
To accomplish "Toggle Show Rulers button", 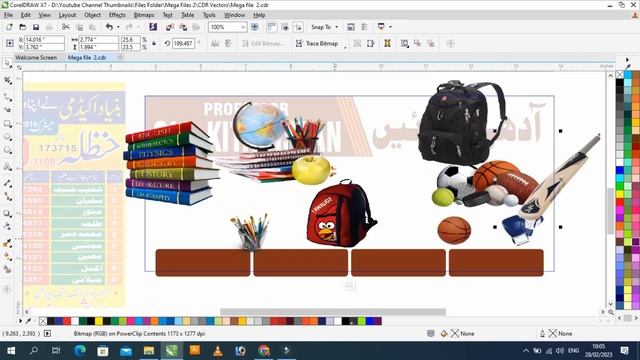I will [x=272, y=27].
